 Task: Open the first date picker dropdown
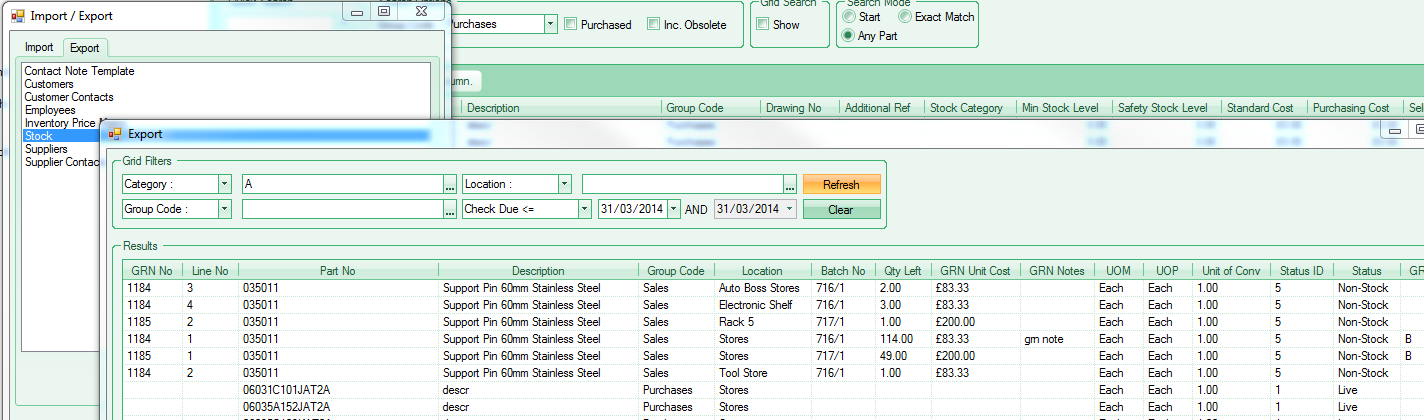[x=673, y=210]
